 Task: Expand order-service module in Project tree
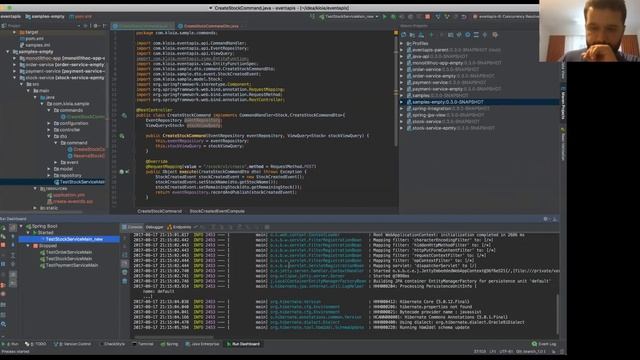pos(15,65)
